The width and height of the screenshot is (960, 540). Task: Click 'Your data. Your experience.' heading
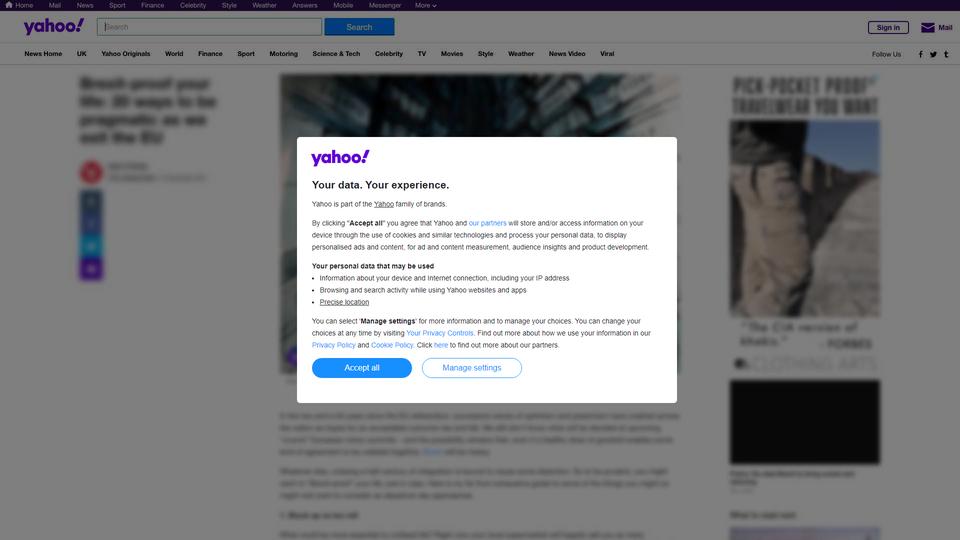[380, 185]
